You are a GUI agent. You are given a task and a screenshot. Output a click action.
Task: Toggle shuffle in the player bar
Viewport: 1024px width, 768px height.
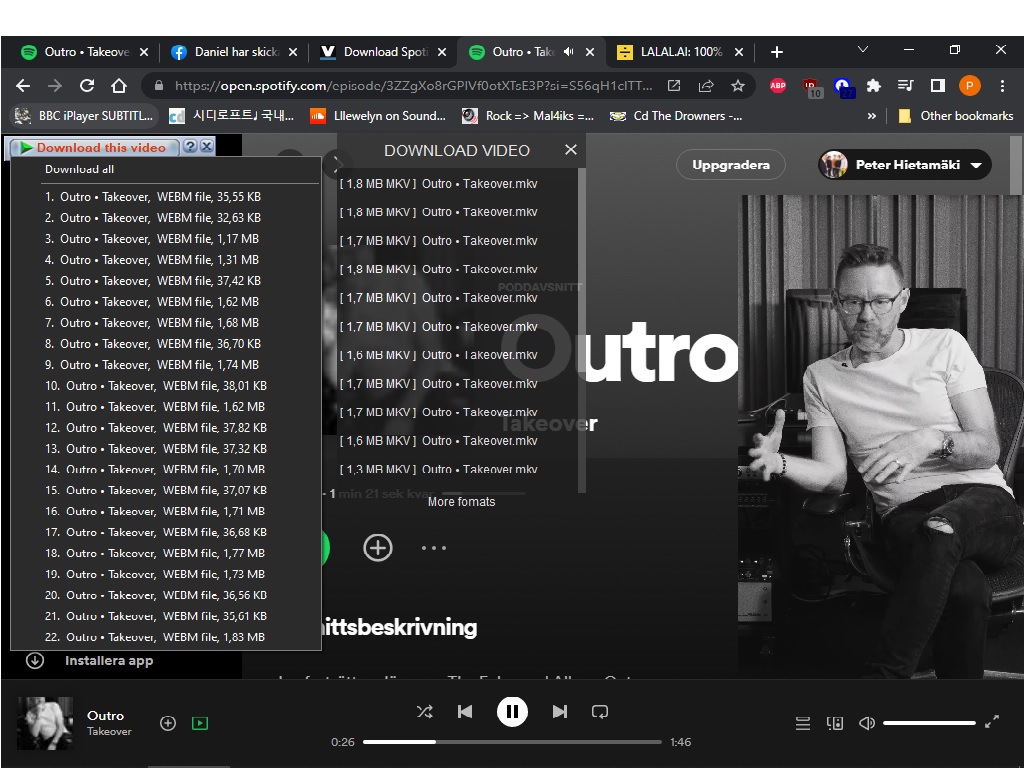point(424,711)
